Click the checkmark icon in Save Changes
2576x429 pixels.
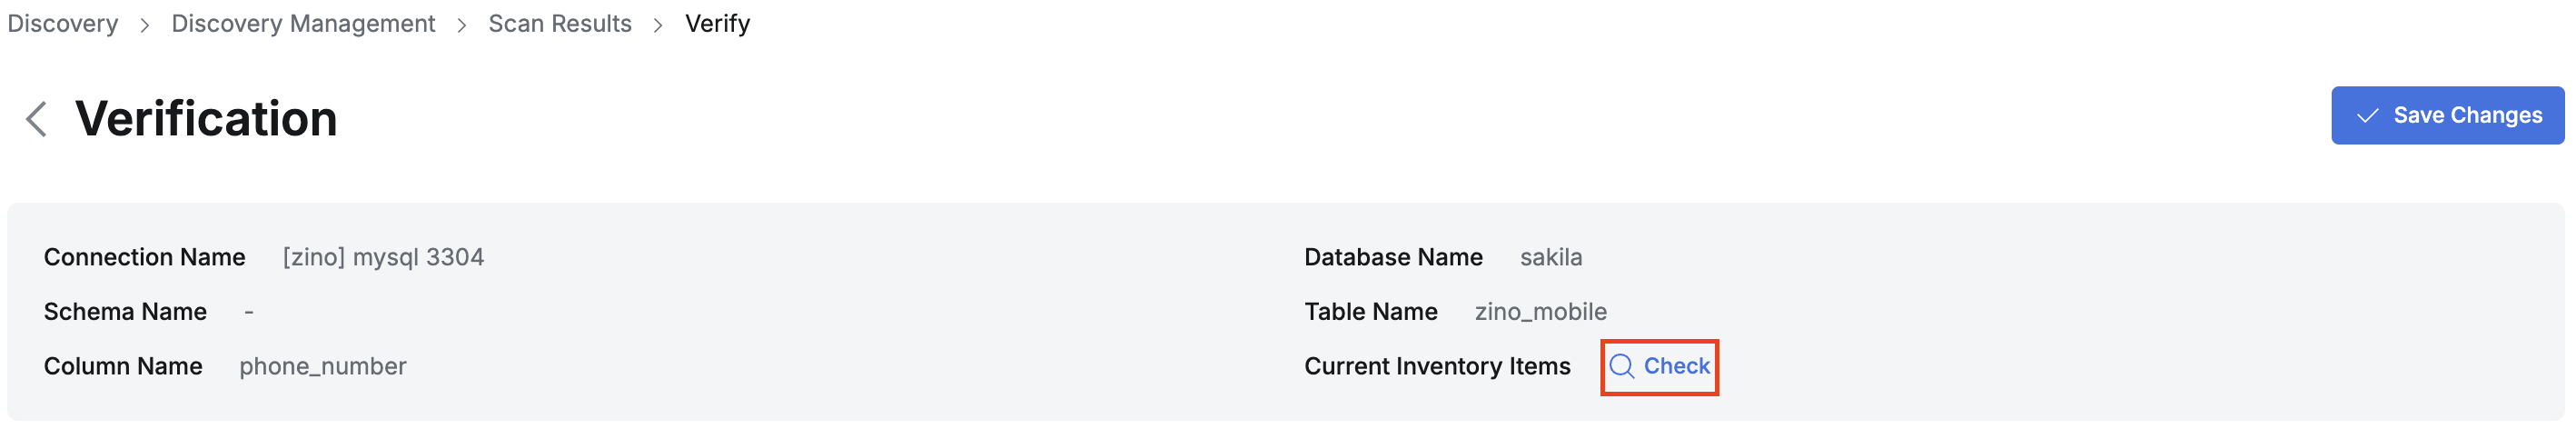[x=2367, y=116]
